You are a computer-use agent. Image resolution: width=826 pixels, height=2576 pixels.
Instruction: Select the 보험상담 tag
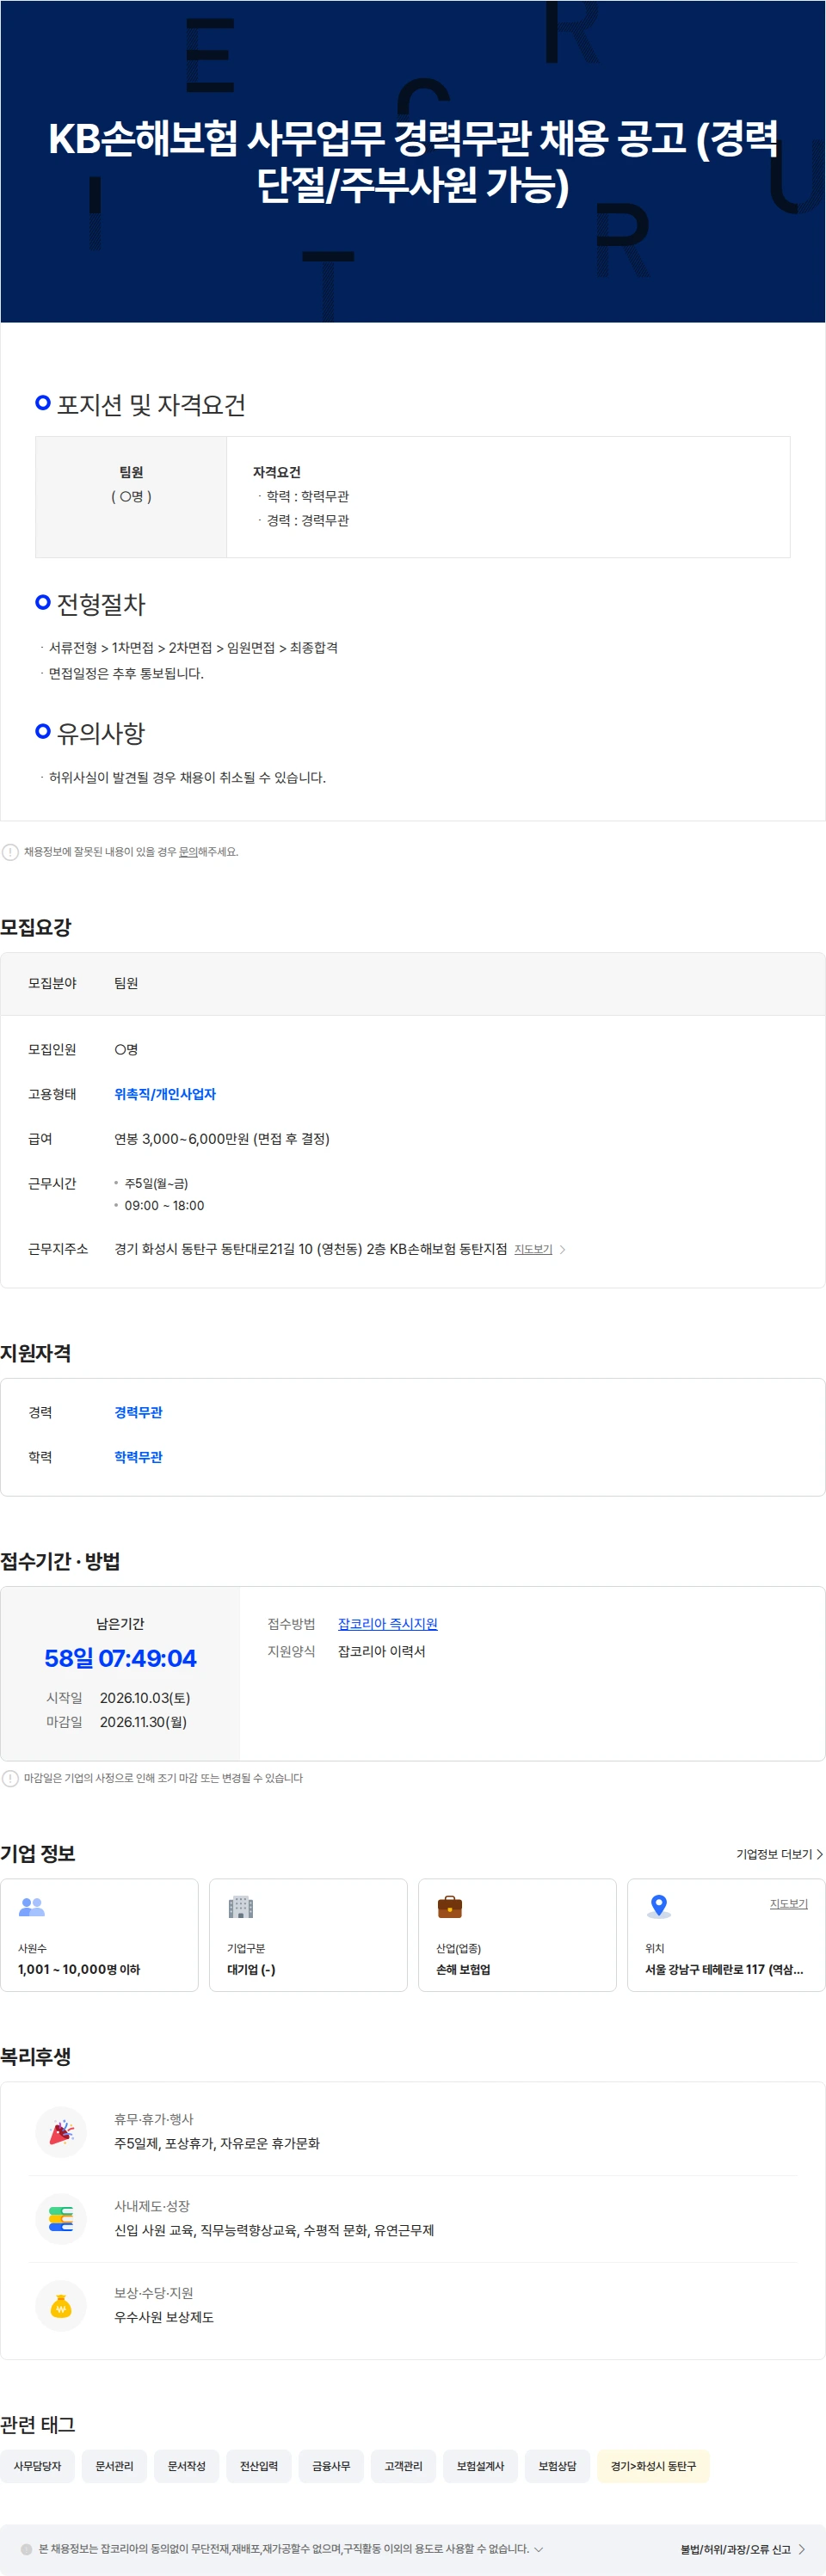pyautogui.click(x=558, y=2466)
